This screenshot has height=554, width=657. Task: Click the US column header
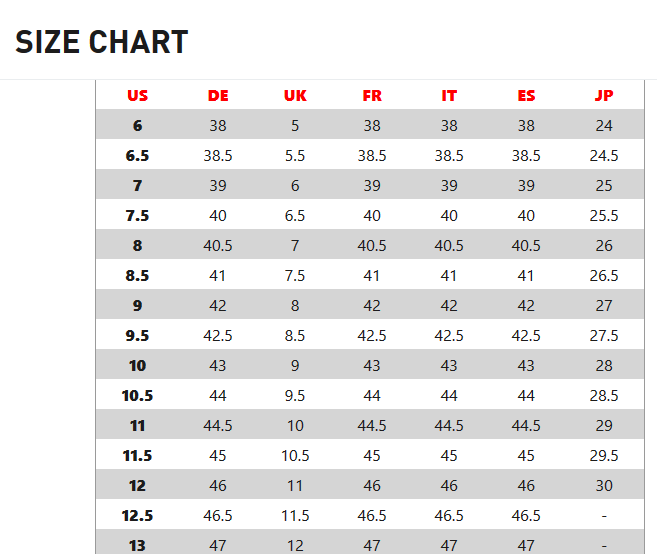point(137,96)
